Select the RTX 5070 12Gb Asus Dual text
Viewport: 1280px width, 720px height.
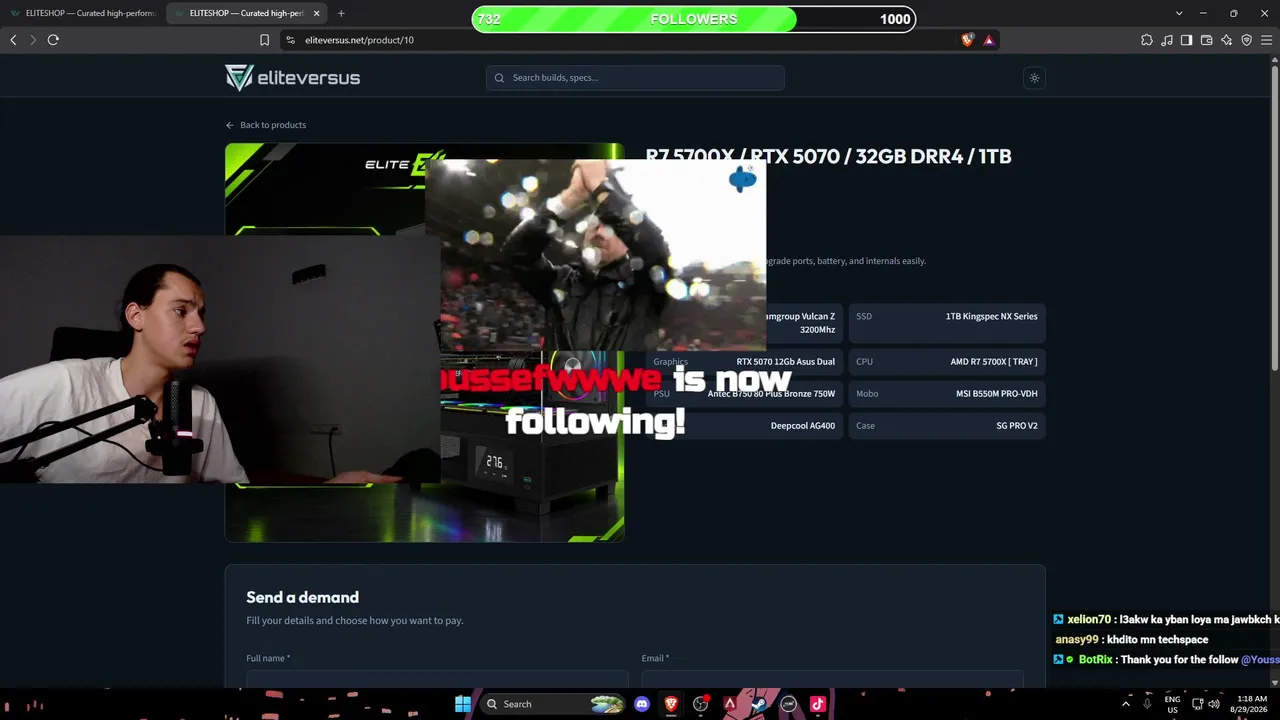(x=785, y=362)
